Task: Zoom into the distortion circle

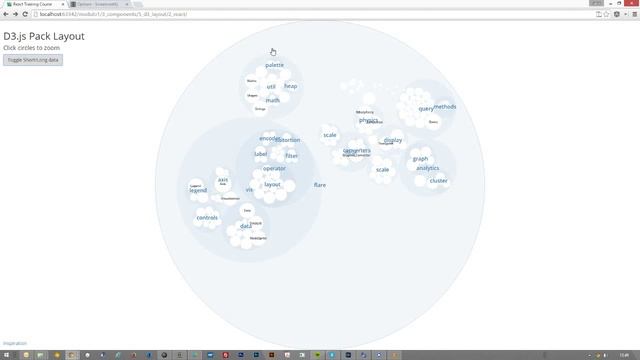Action: point(289,140)
